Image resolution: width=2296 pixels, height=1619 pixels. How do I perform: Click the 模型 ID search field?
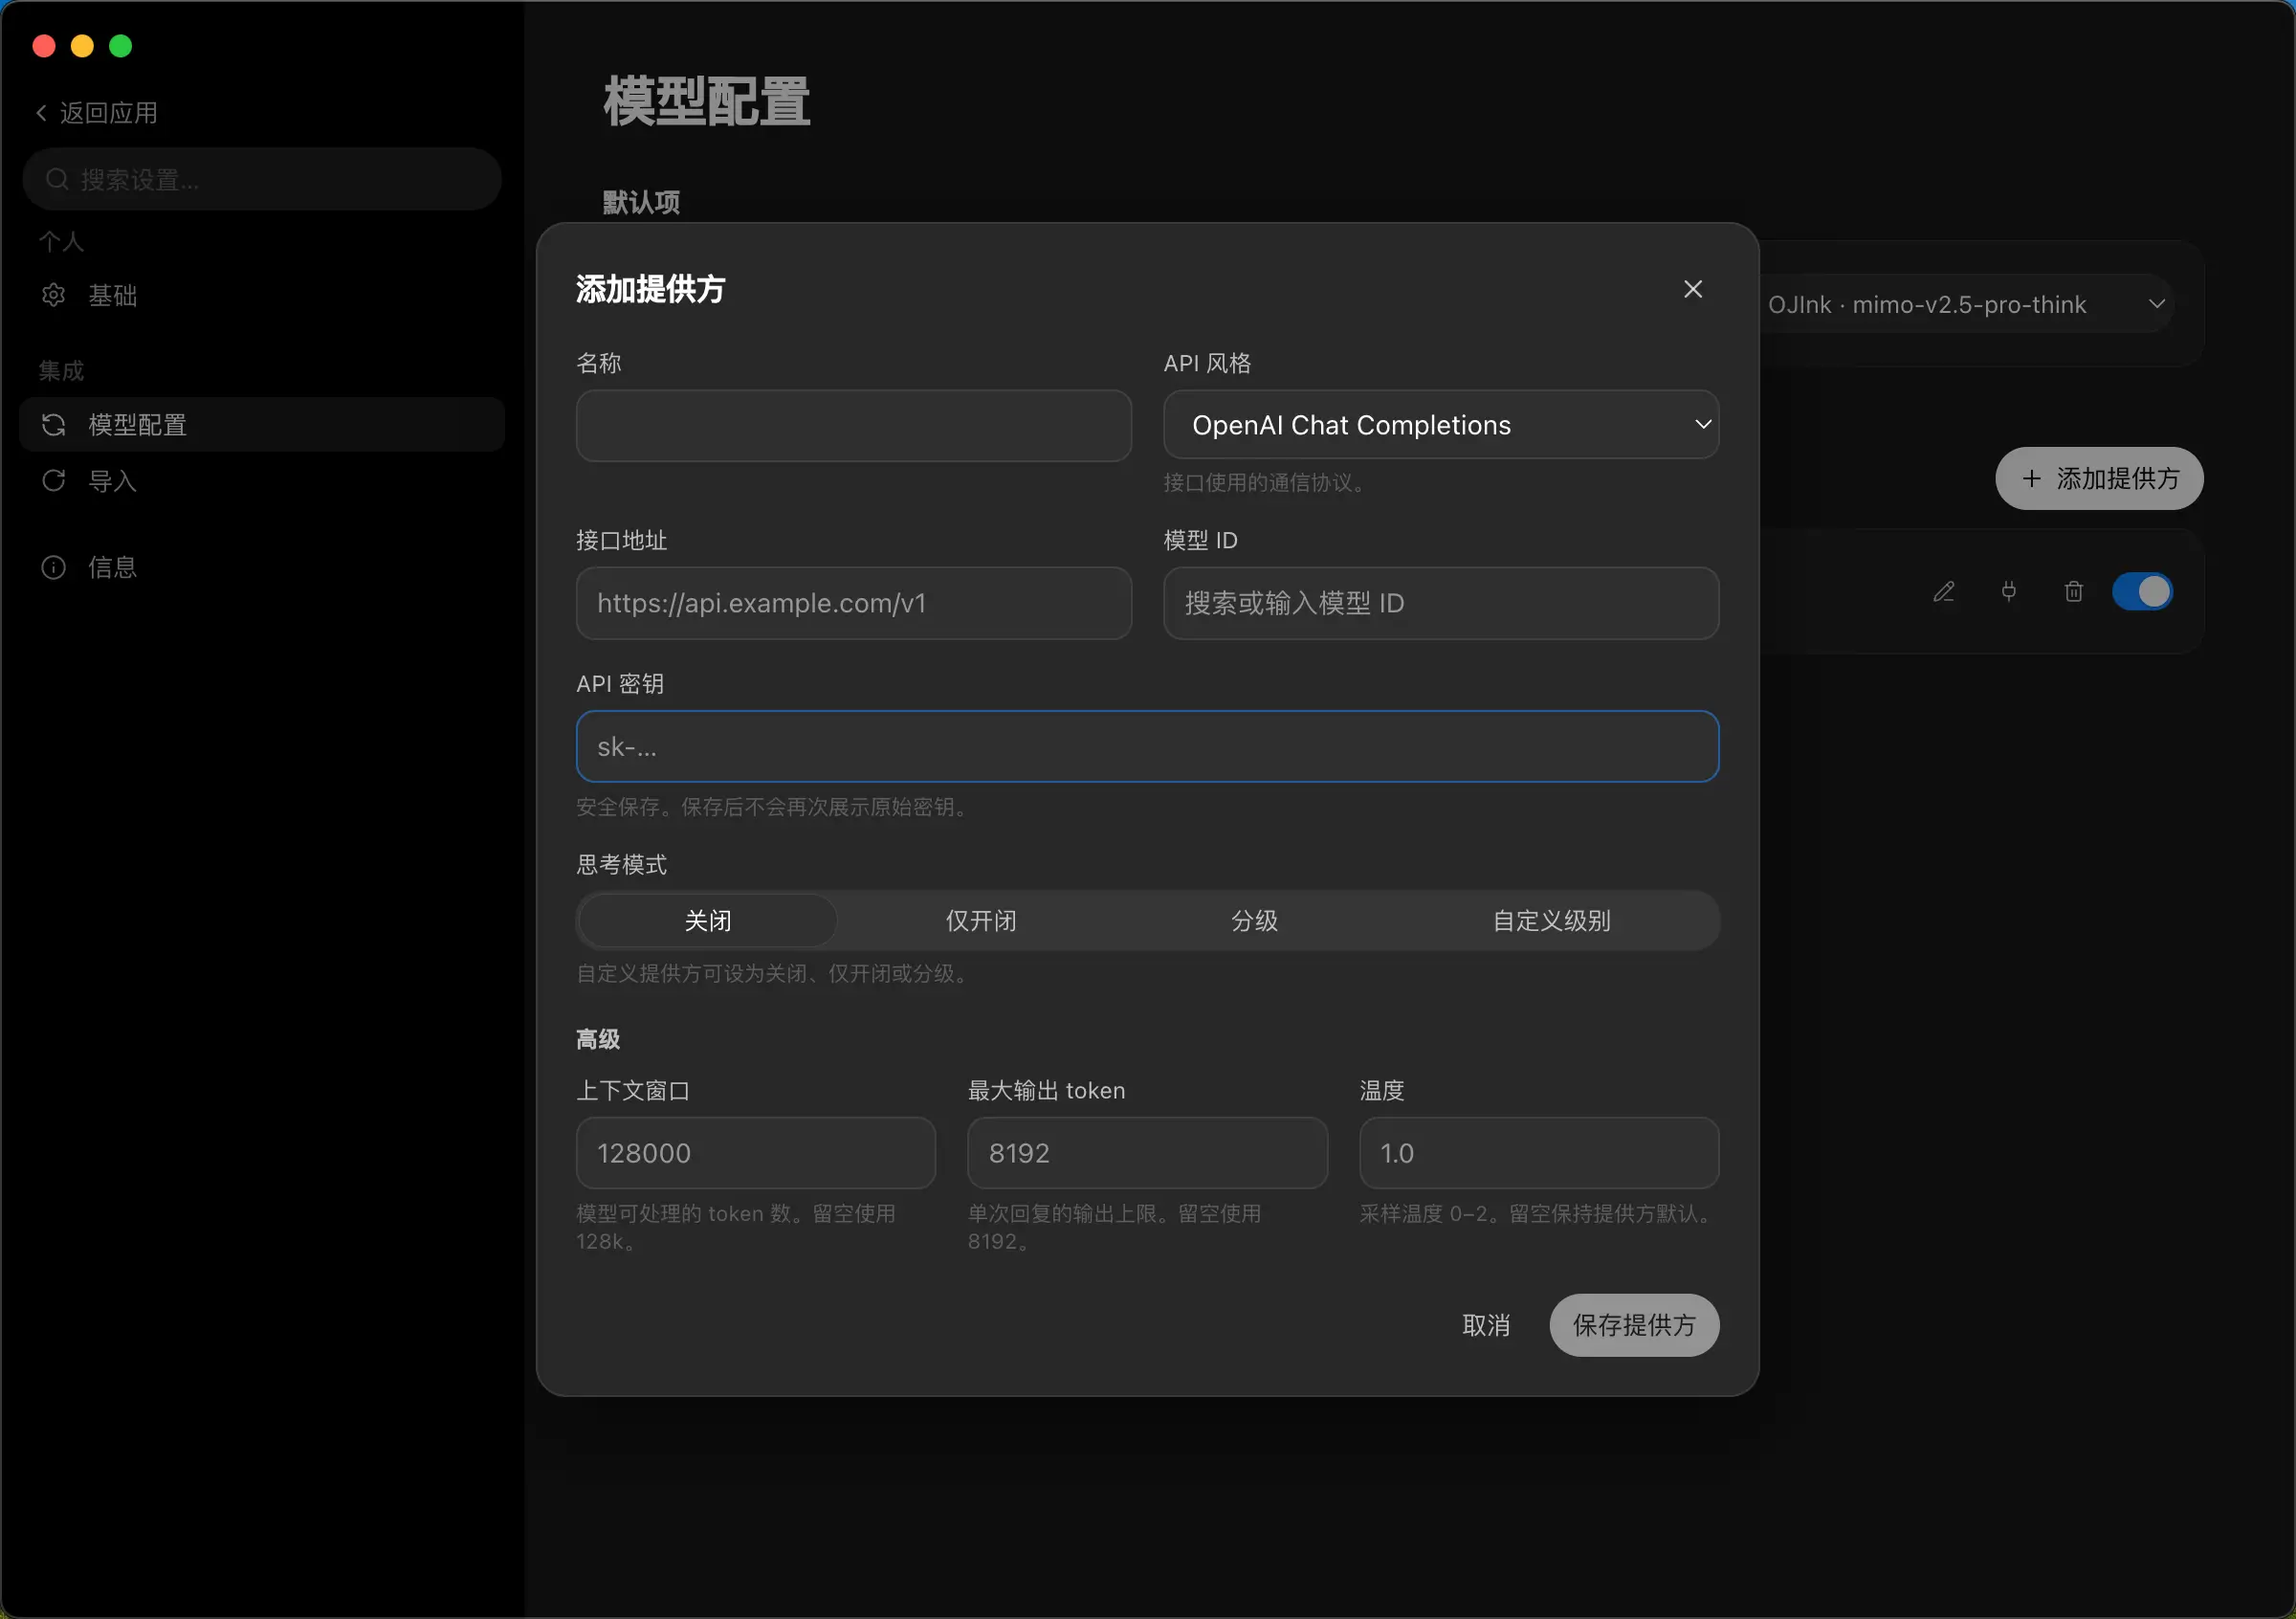[1440, 603]
